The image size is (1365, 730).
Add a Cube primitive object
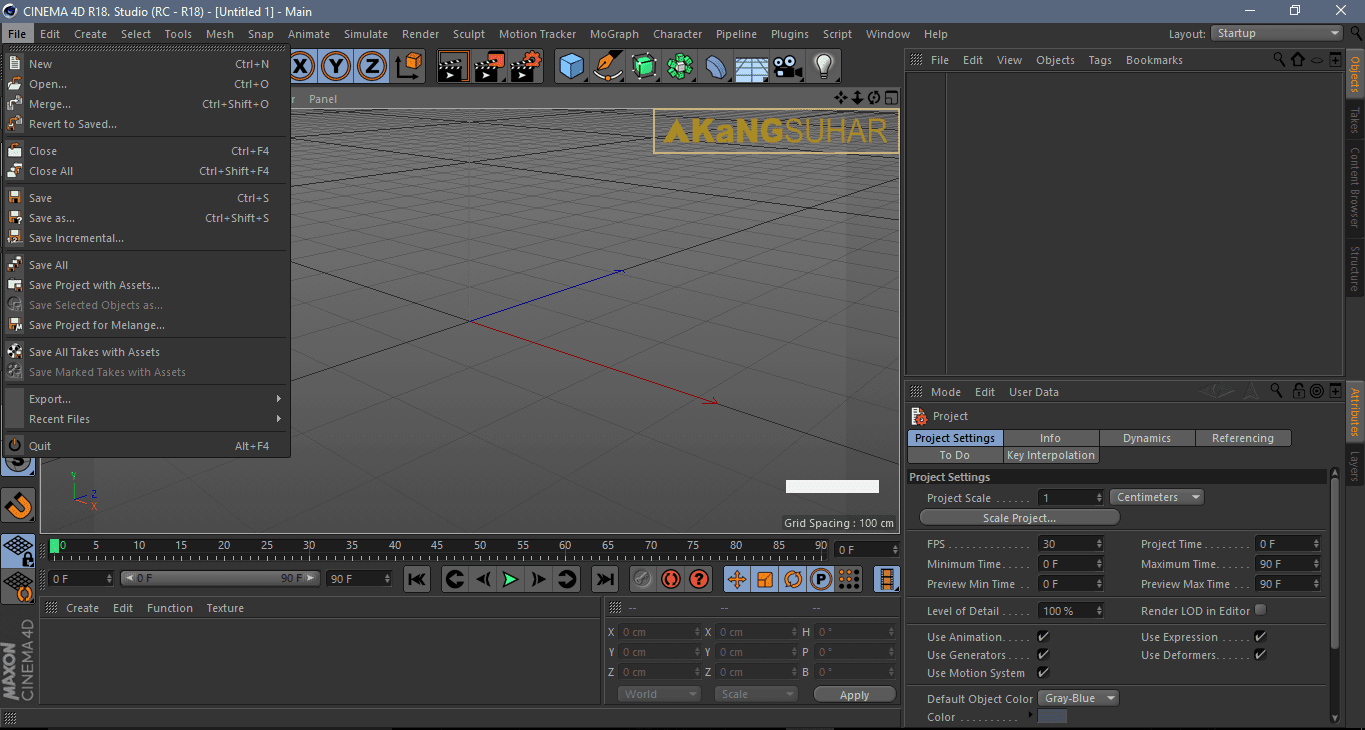pyautogui.click(x=571, y=67)
